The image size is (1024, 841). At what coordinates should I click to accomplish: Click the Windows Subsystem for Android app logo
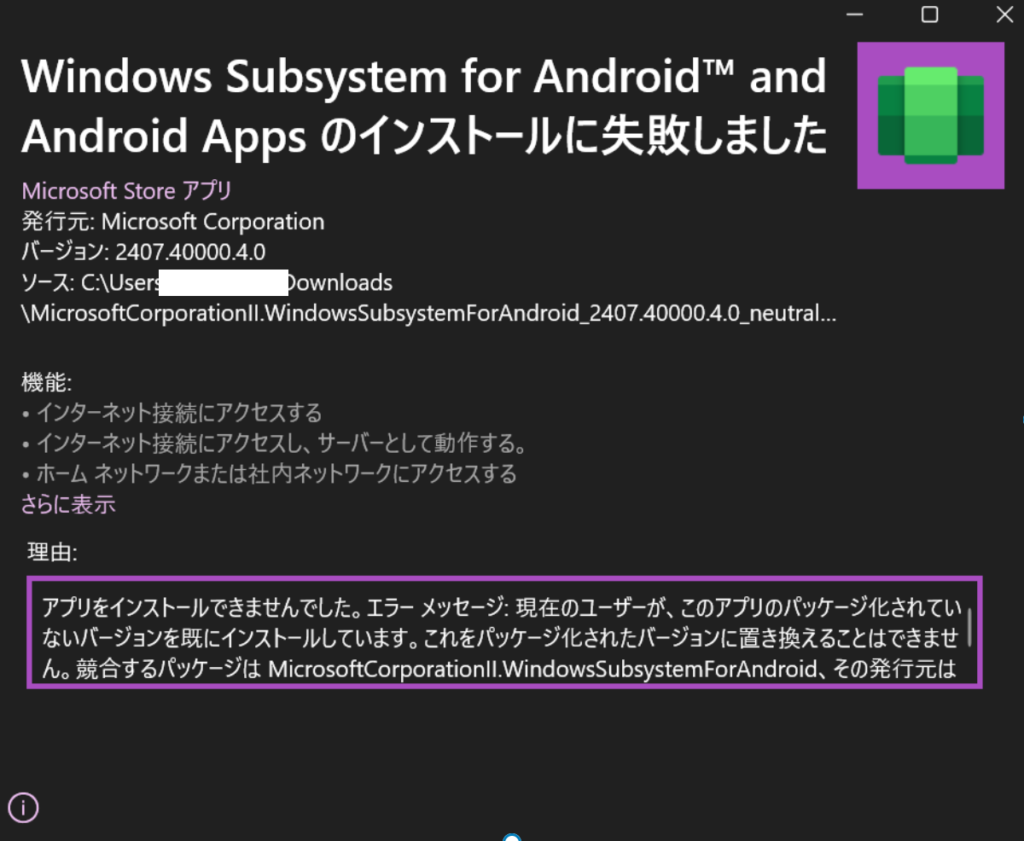[x=930, y=115]
